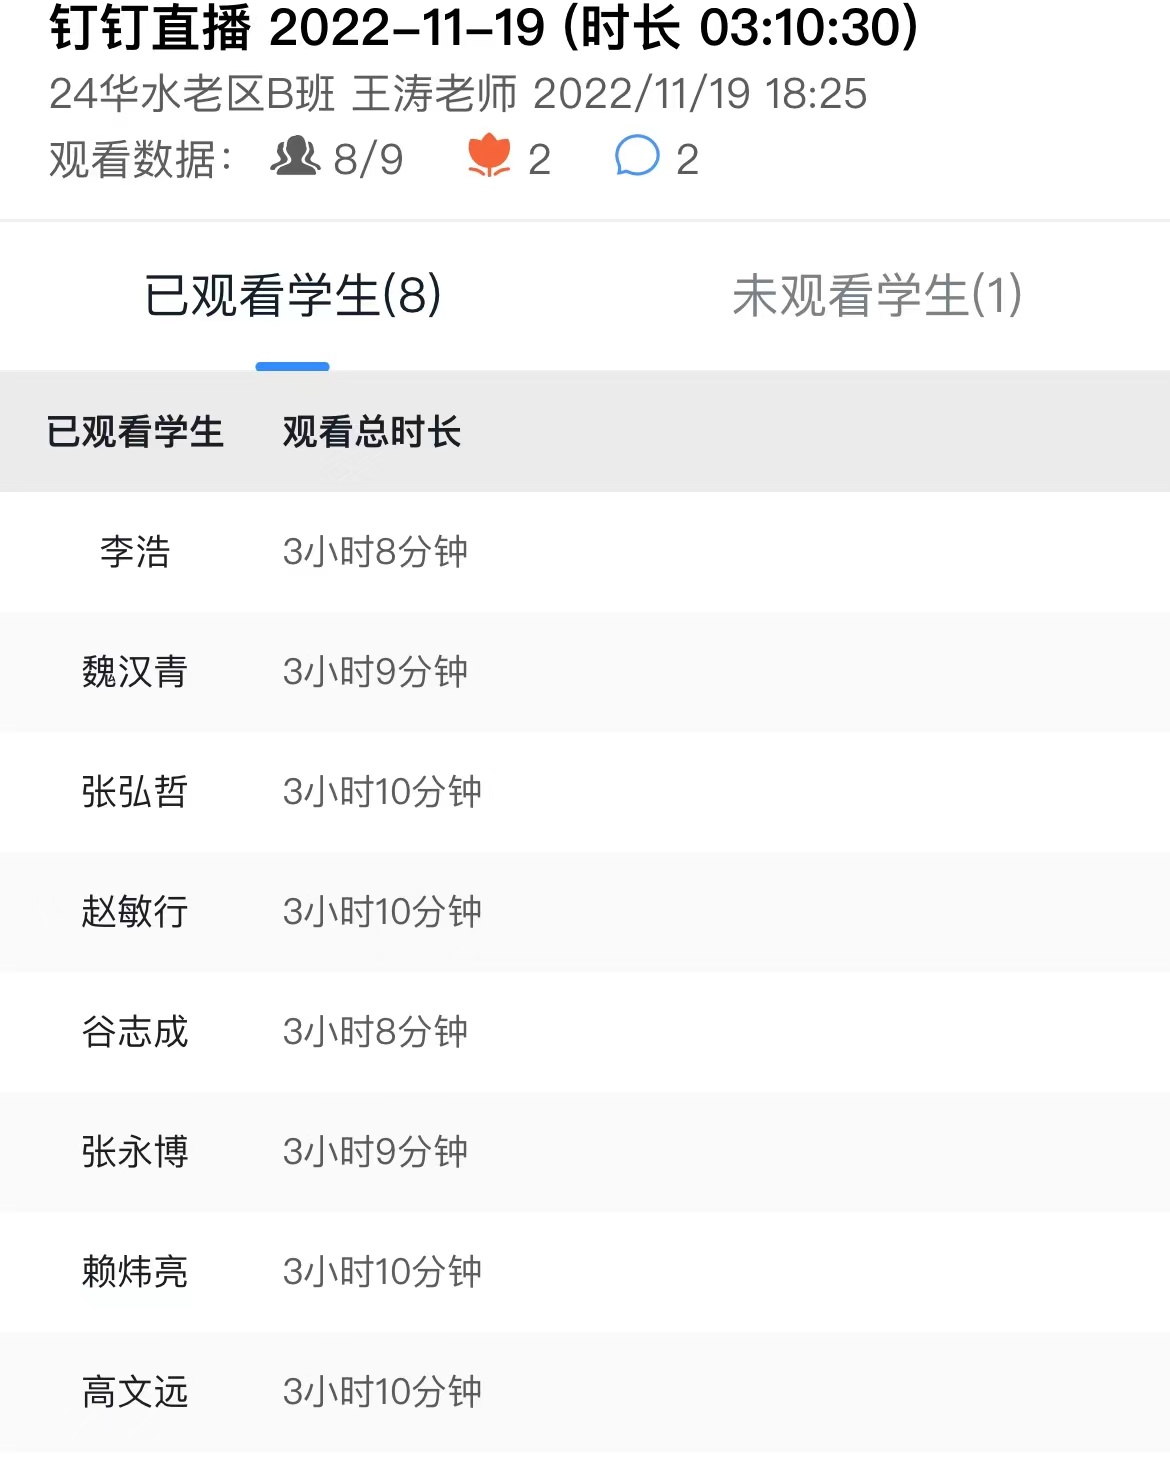Tap the 钉钉直播 2022-11-19 title
Screen dimensions: 1170x1481
[x=484, y=27]
